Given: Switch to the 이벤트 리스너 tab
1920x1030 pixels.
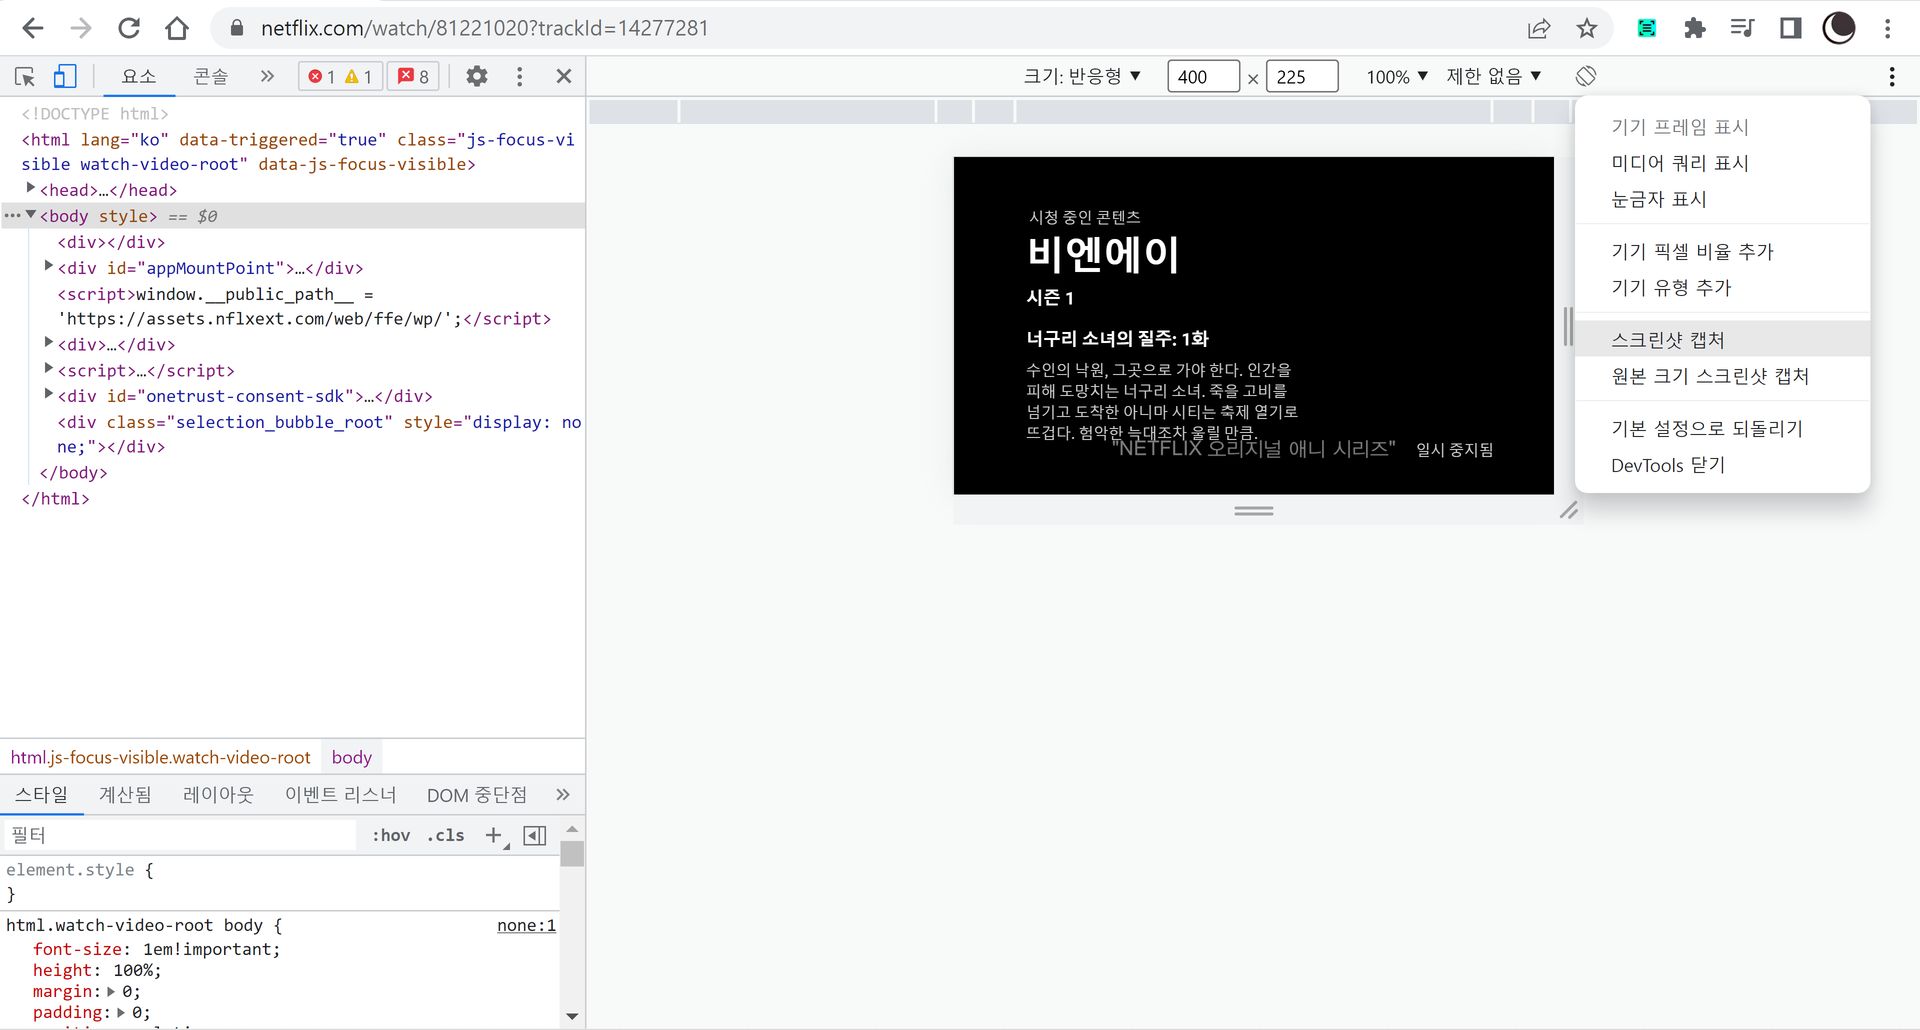Looking at the screenshot, I should (340, 794).
